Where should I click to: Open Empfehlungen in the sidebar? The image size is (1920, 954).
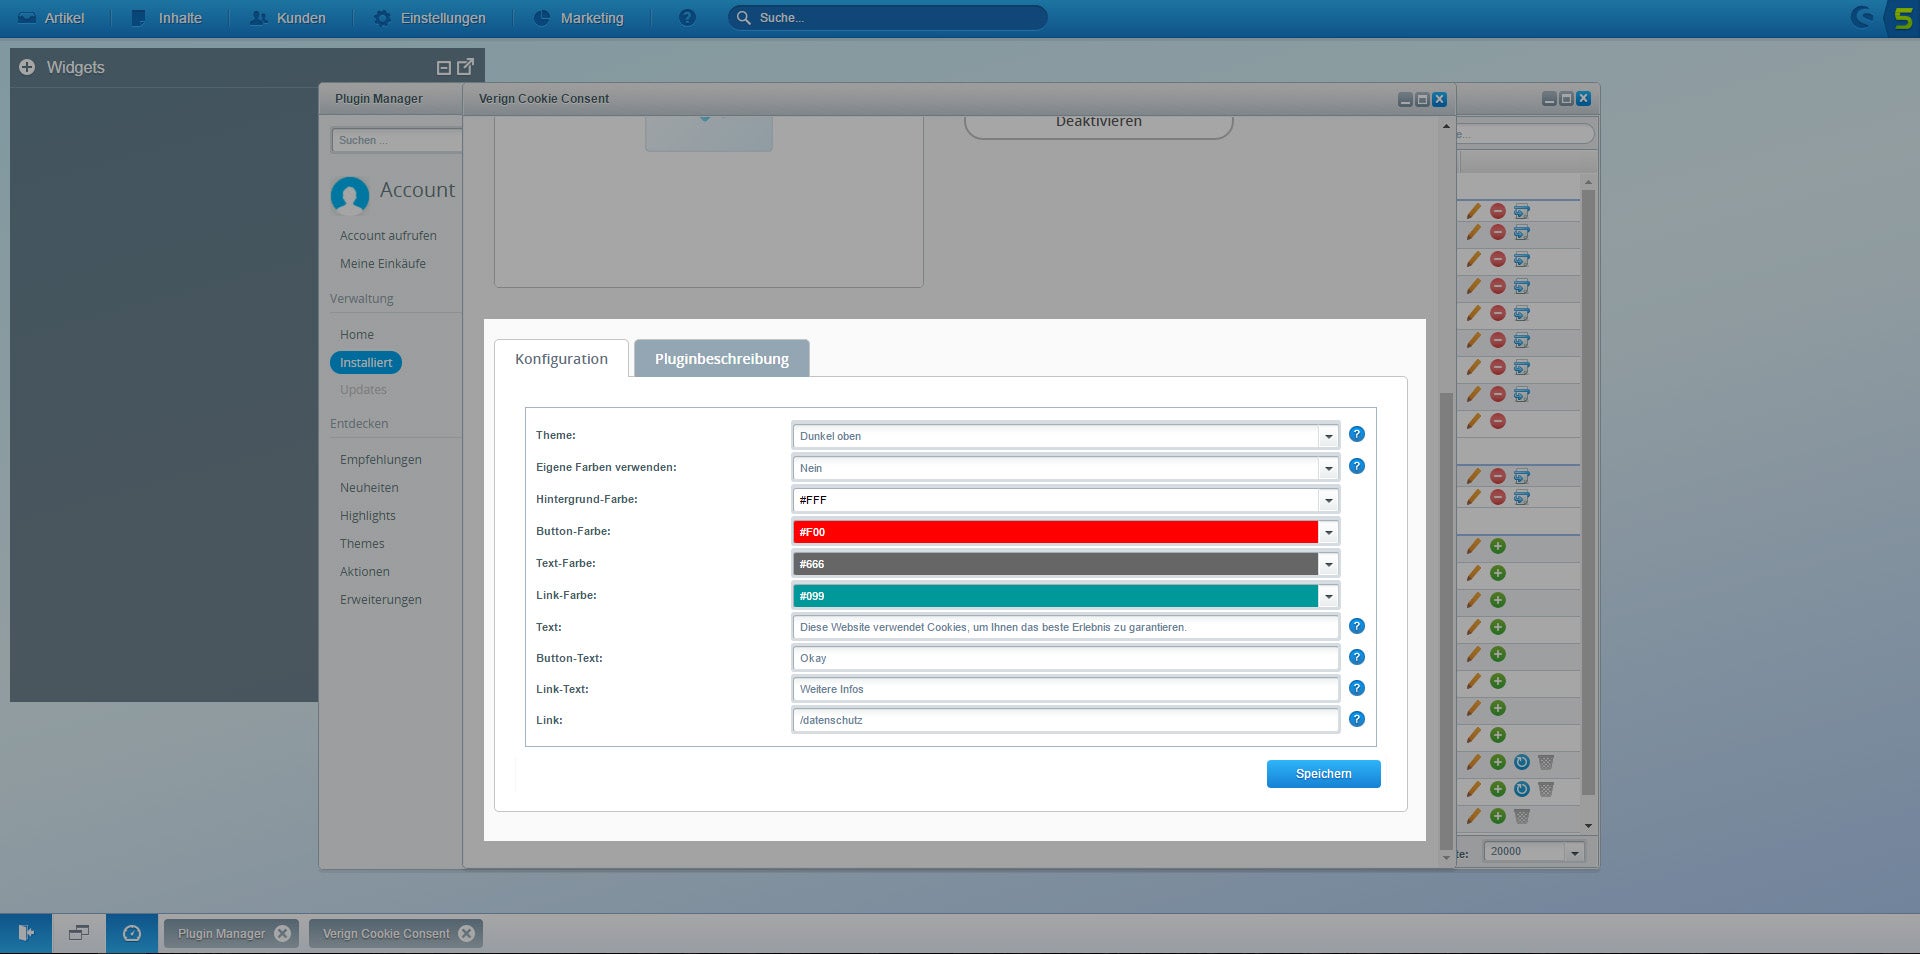coord(381,460)
